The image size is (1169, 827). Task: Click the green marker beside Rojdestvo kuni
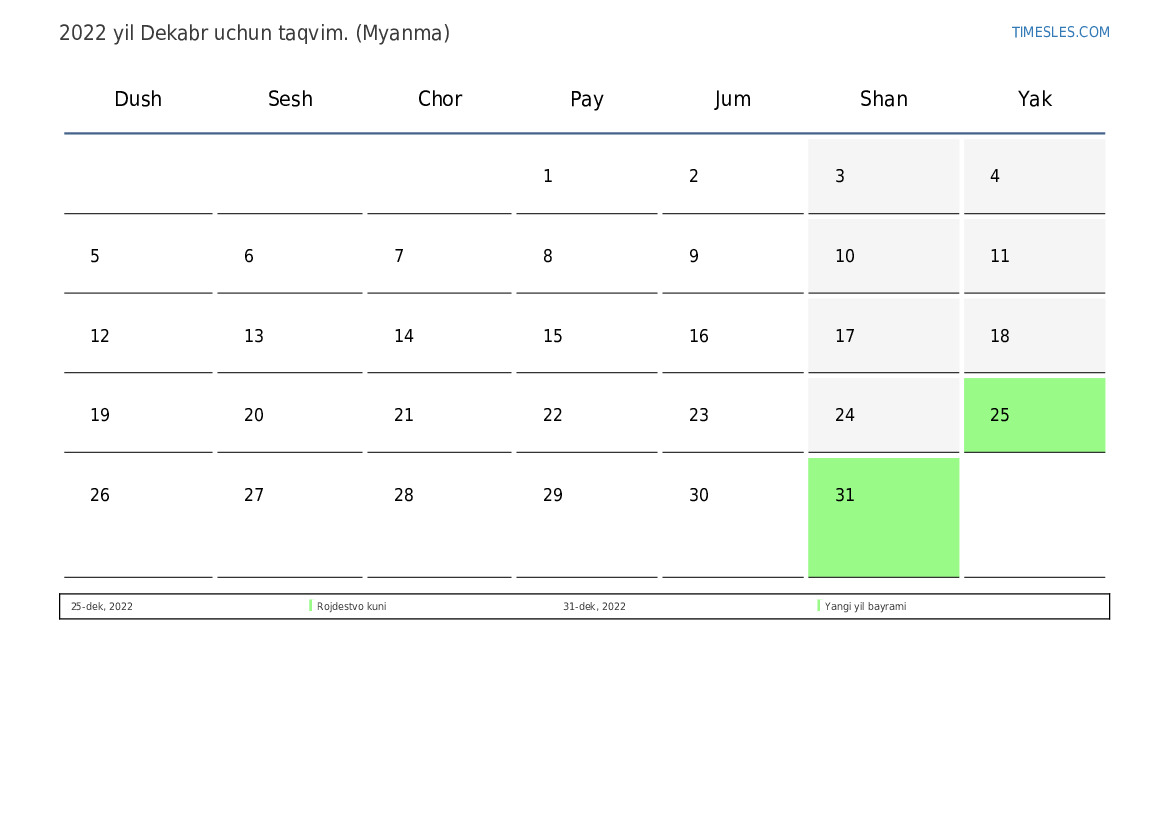pos(311,606)
